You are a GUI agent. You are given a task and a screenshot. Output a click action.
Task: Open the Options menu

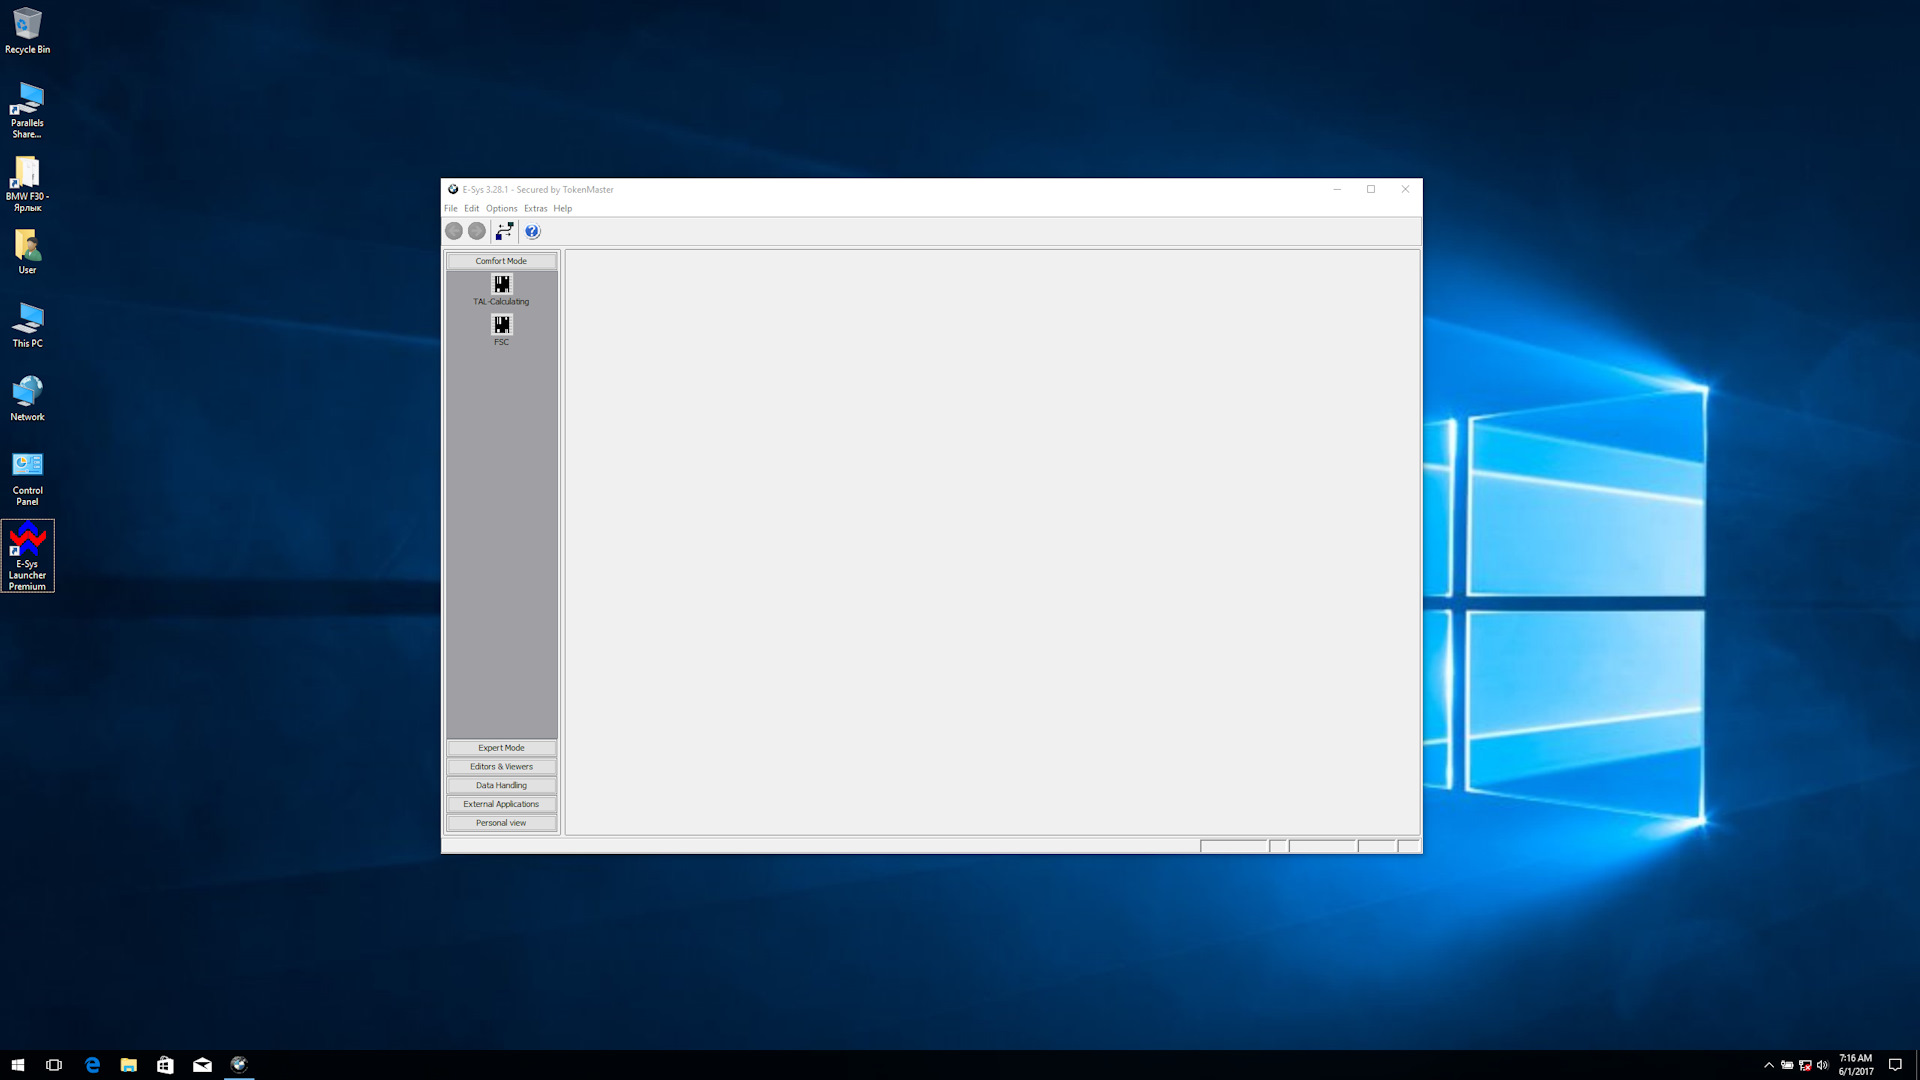(498, 208)
